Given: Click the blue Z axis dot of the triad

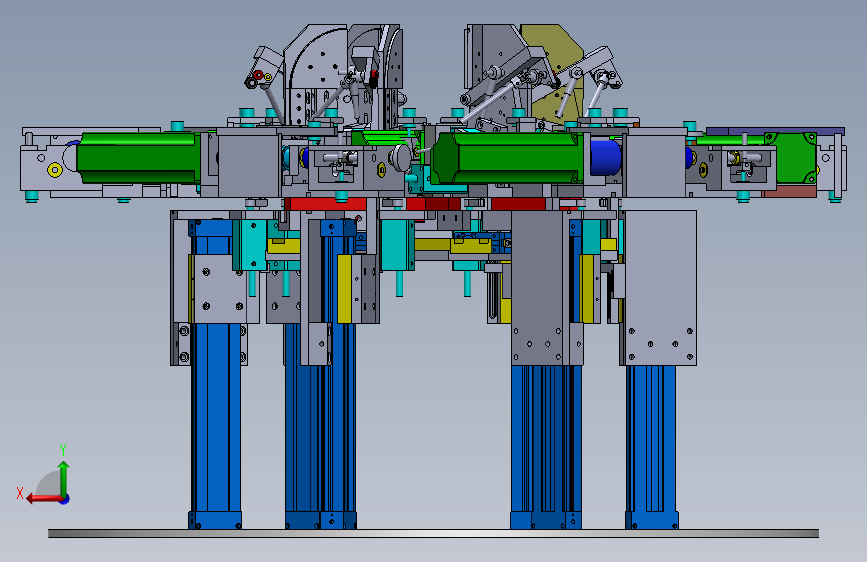Looking at the screenshot, I should pos(65,499).
